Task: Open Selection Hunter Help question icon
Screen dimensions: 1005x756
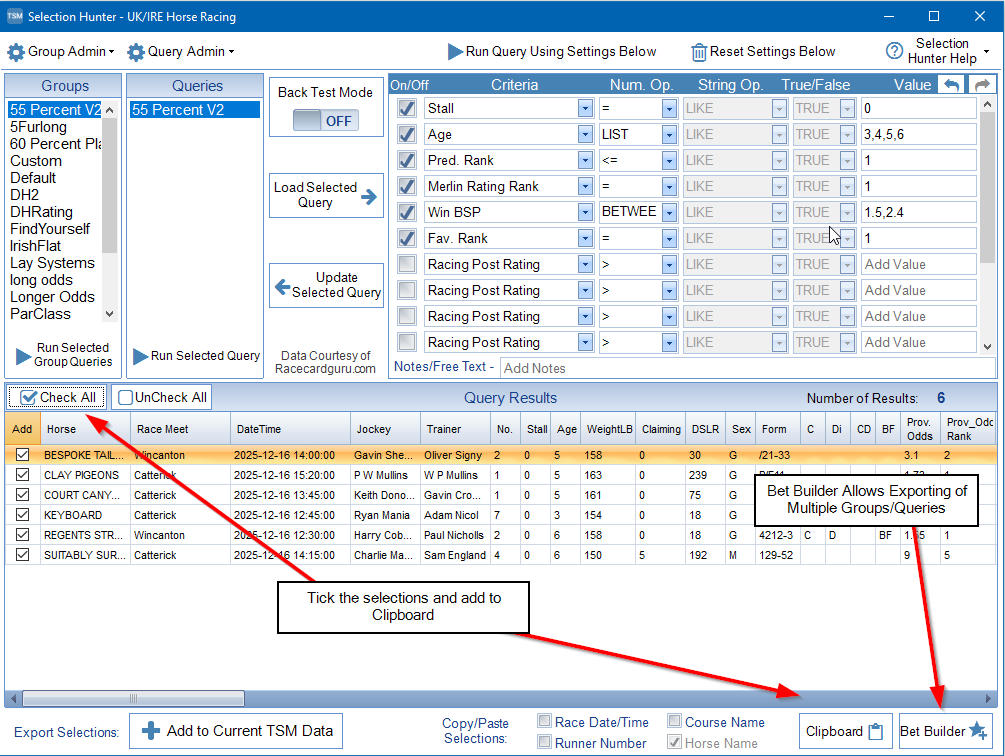Action: 894,51
